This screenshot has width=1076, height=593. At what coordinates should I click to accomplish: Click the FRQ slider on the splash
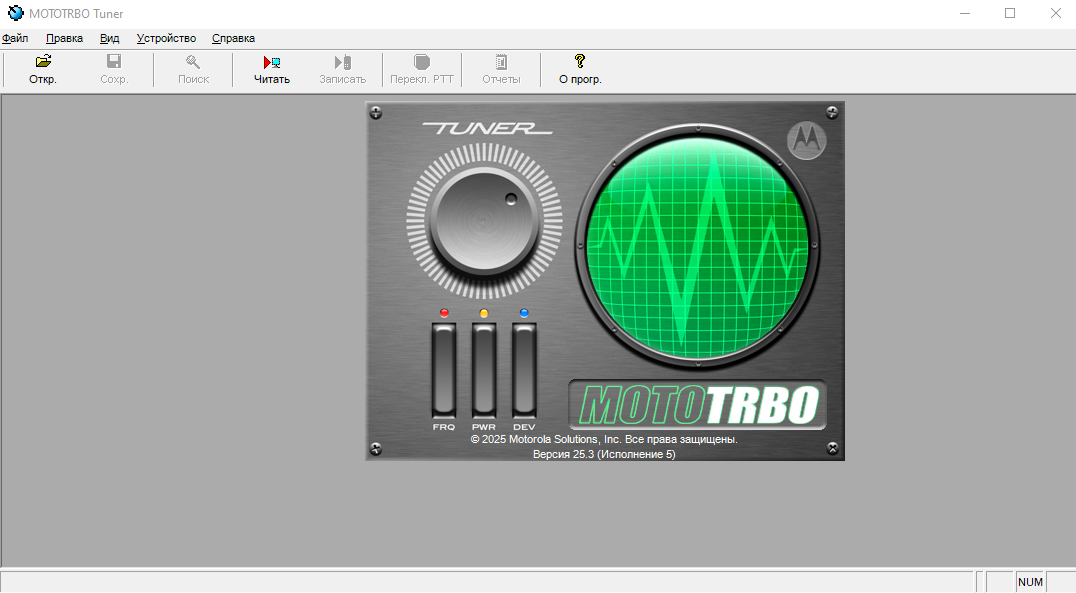pos(444,370)
